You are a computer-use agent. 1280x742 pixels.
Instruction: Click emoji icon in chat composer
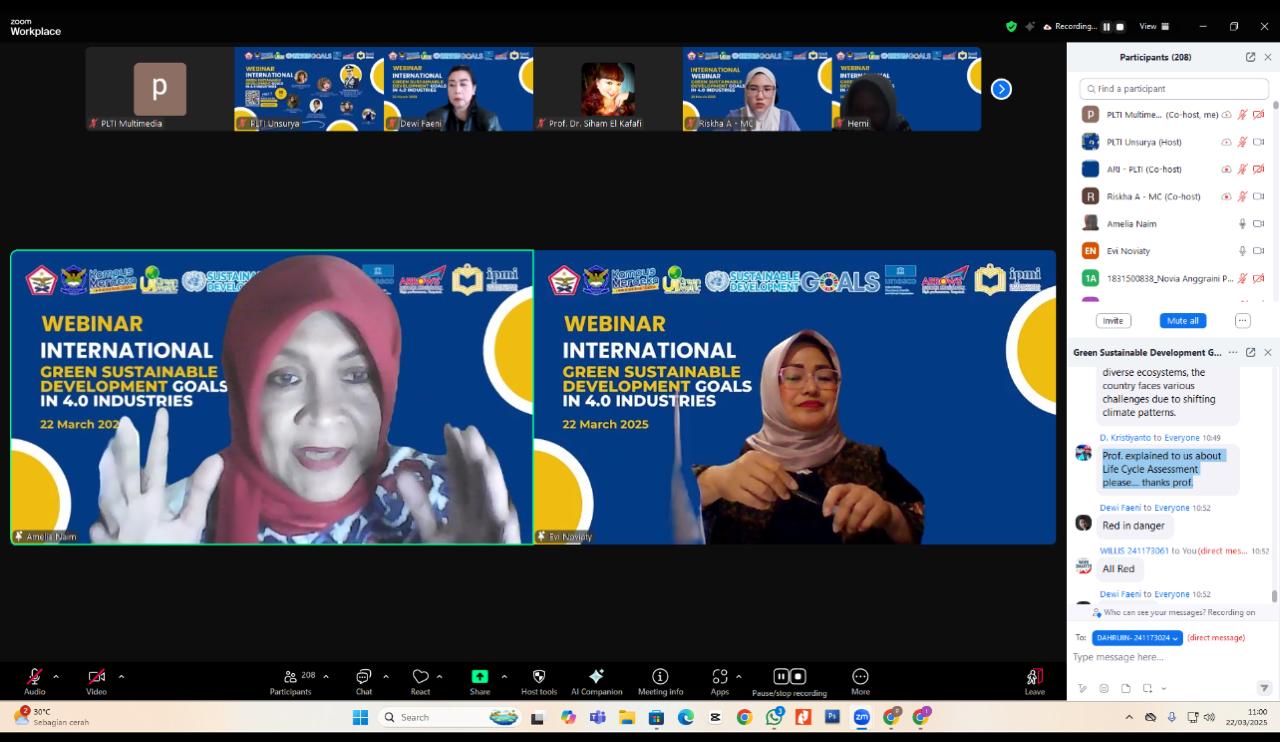point(1104,688)
